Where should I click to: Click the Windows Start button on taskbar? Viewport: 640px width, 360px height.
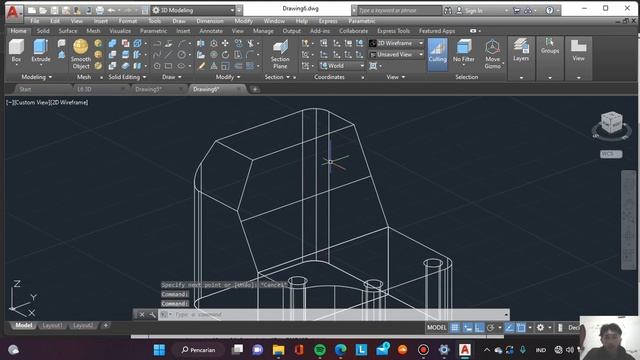point(159,350)
